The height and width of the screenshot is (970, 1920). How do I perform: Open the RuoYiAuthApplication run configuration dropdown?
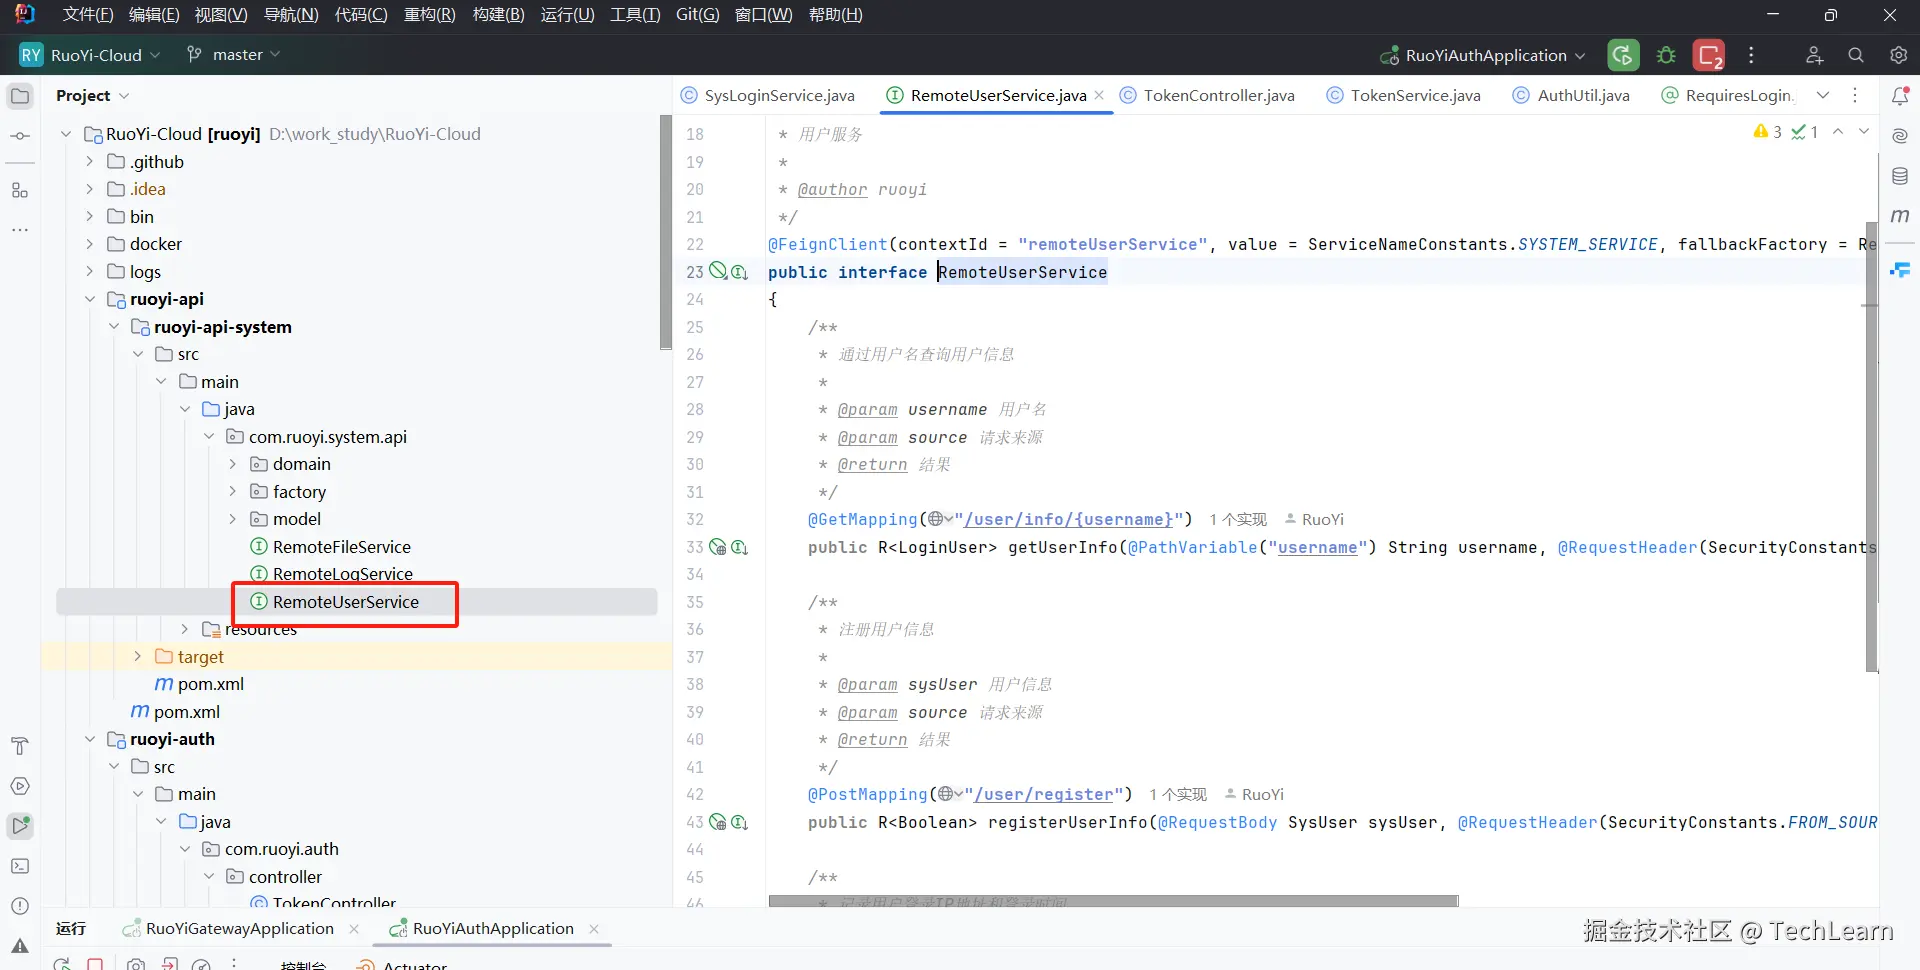click(x=1482, y=55)
